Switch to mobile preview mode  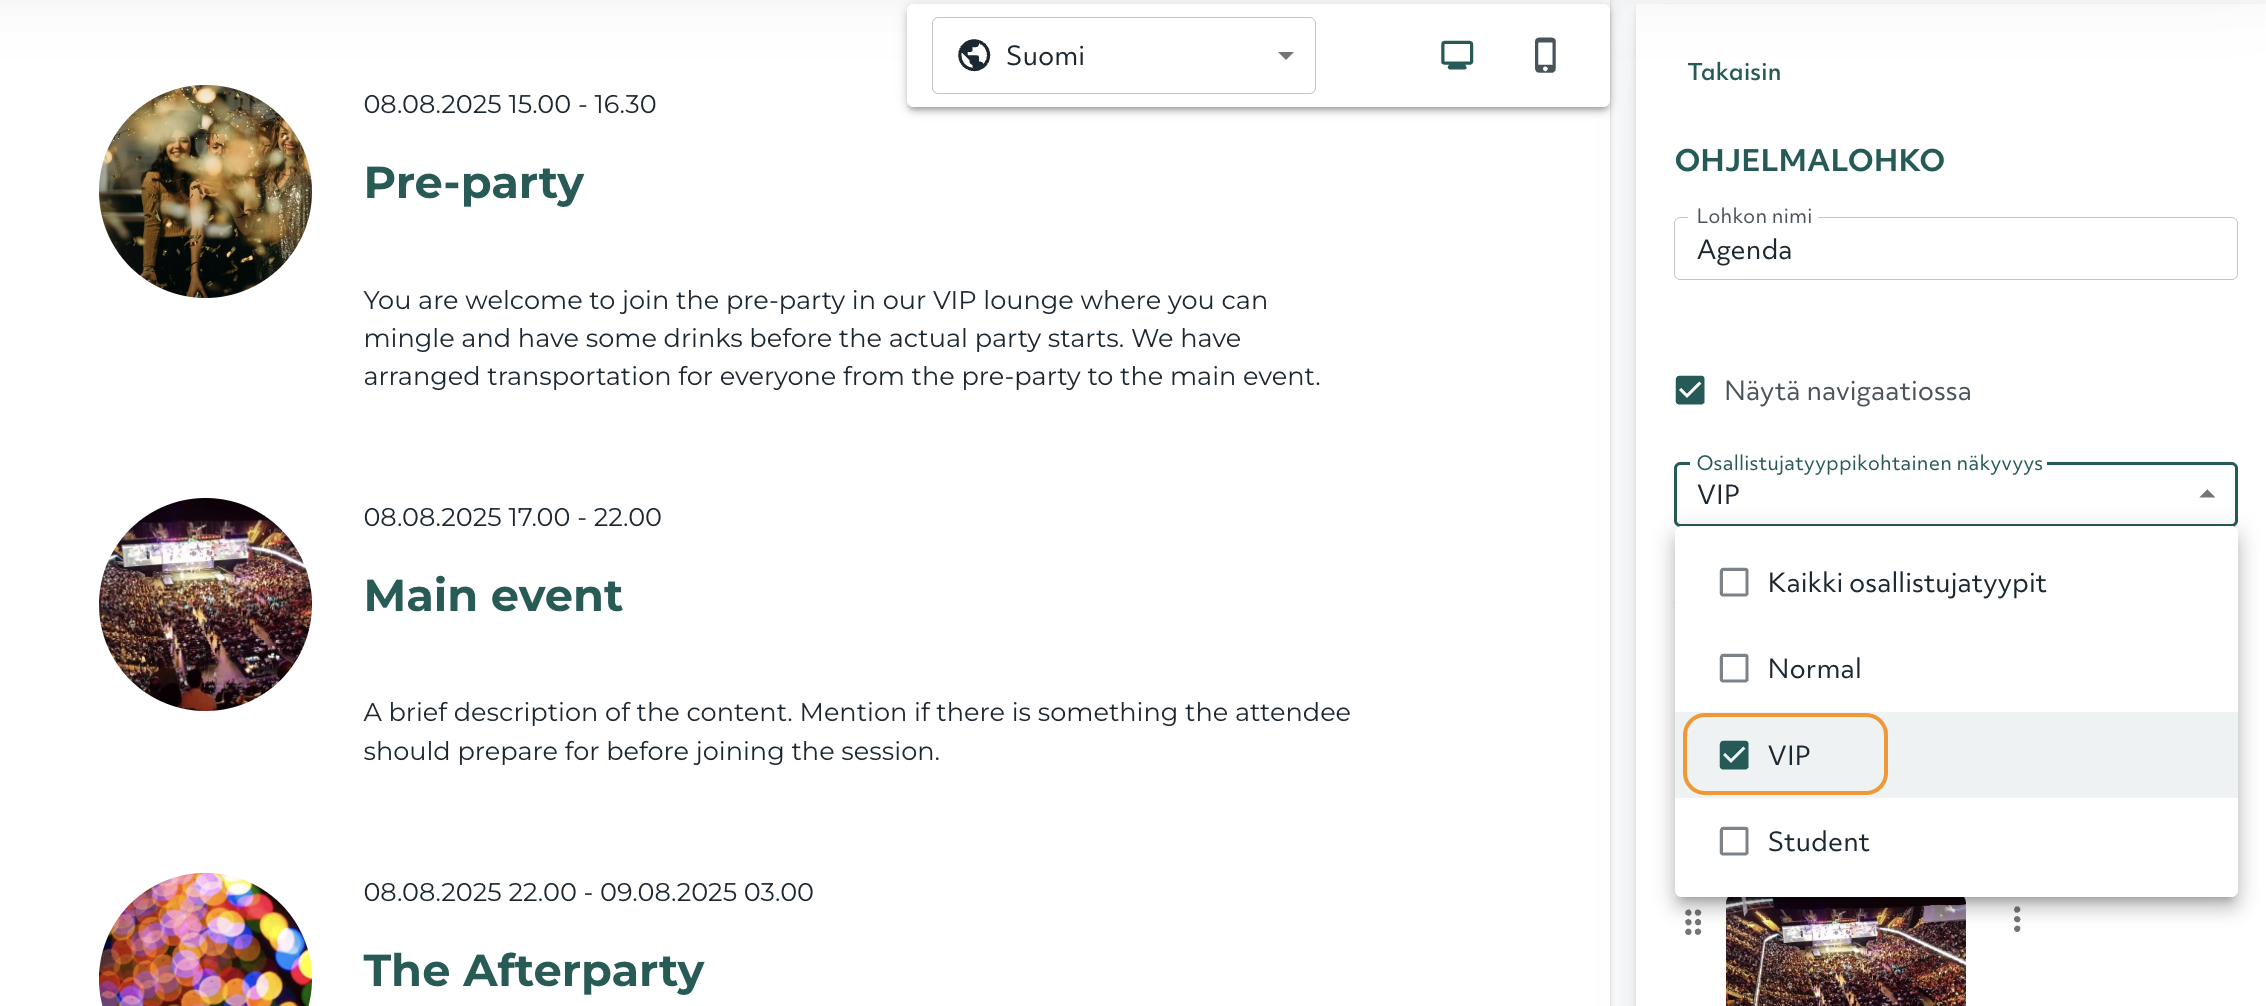point(1545,55)
